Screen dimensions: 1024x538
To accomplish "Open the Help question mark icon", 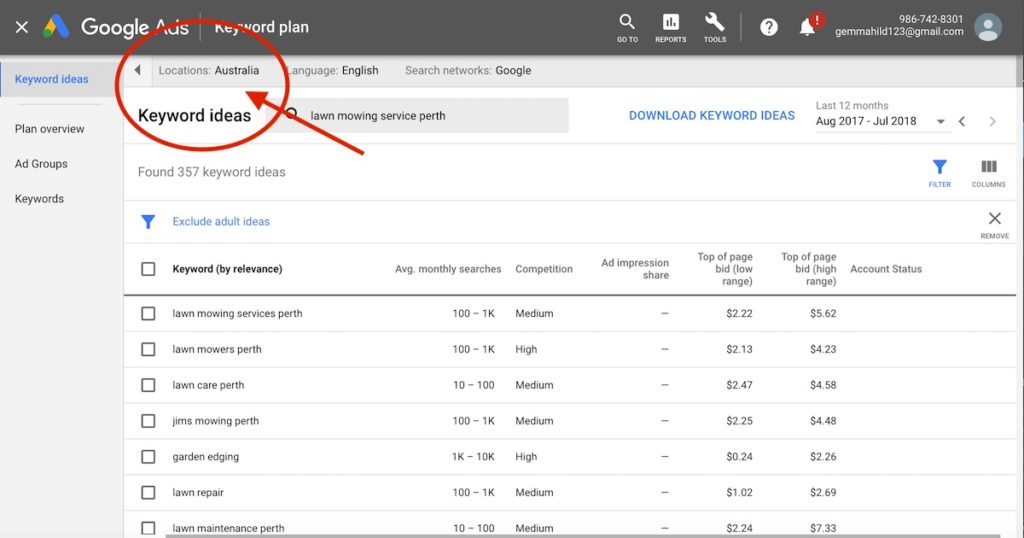I will click(769, 27).
